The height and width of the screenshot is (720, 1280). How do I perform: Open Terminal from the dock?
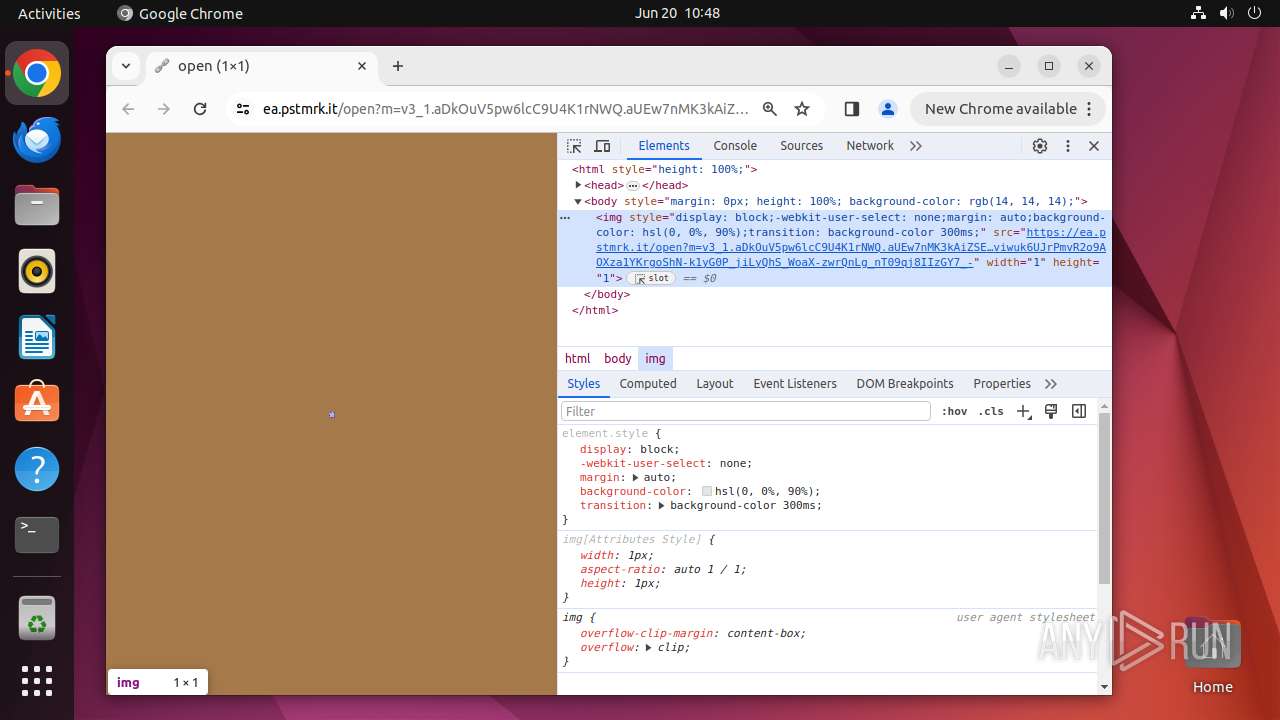pyautogui.click(x=37, y=535)
